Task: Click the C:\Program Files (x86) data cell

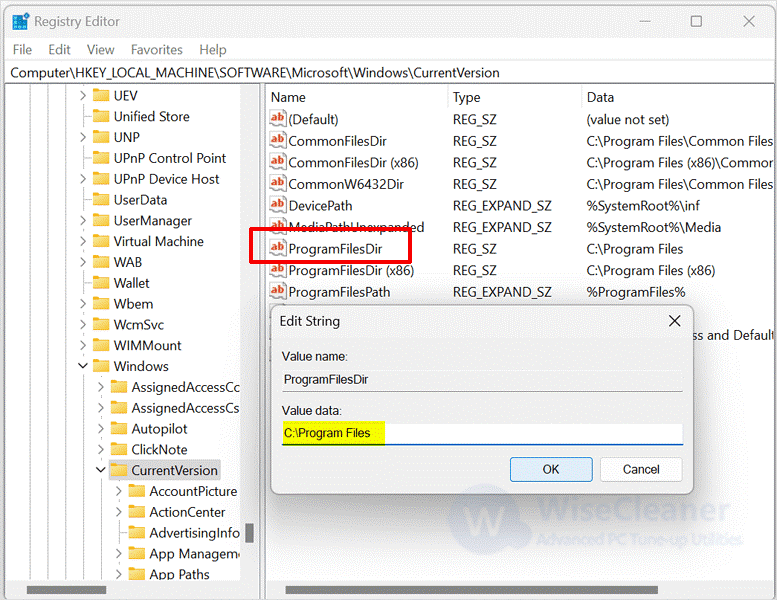Action: point(651,271)
